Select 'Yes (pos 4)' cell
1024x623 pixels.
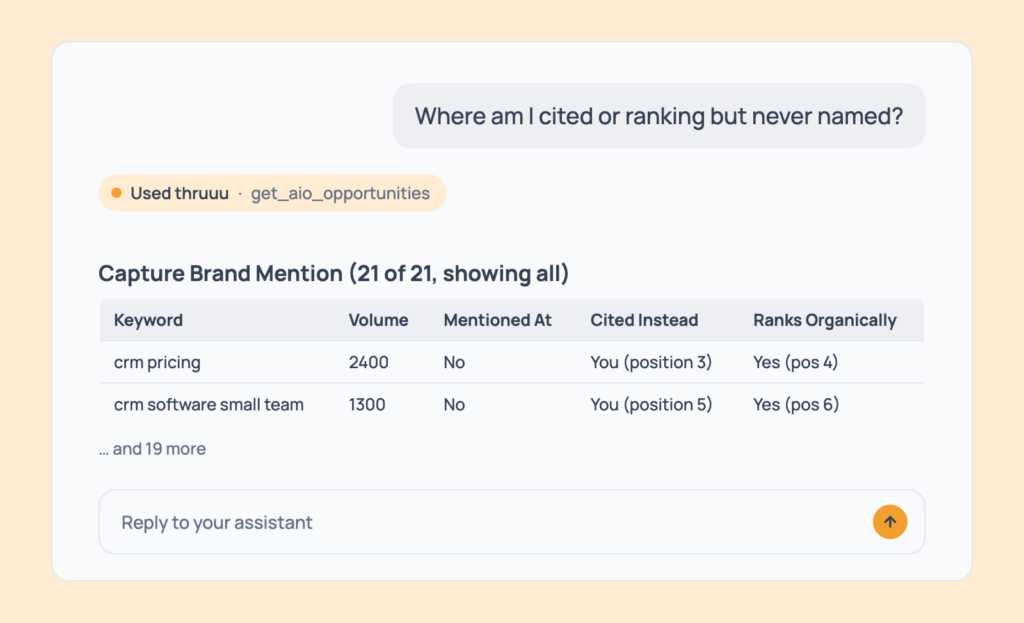tap(795, 362)
